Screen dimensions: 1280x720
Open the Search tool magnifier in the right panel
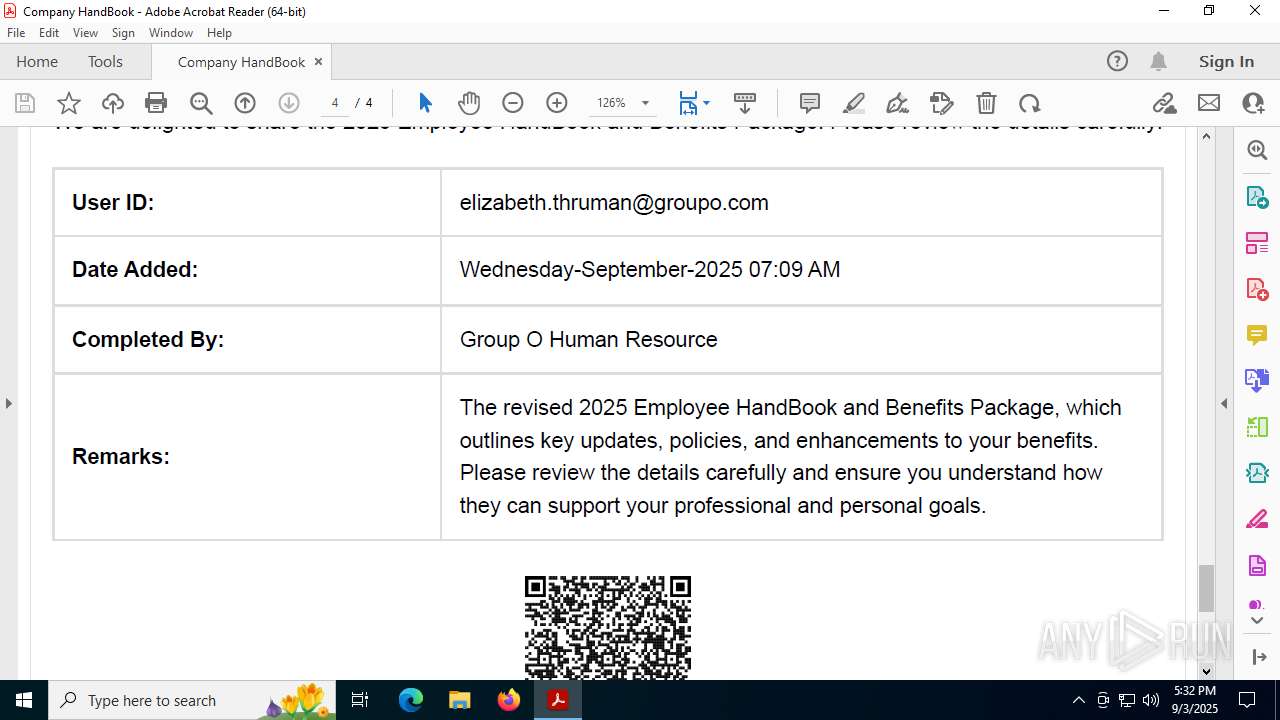click(1257, 150)
